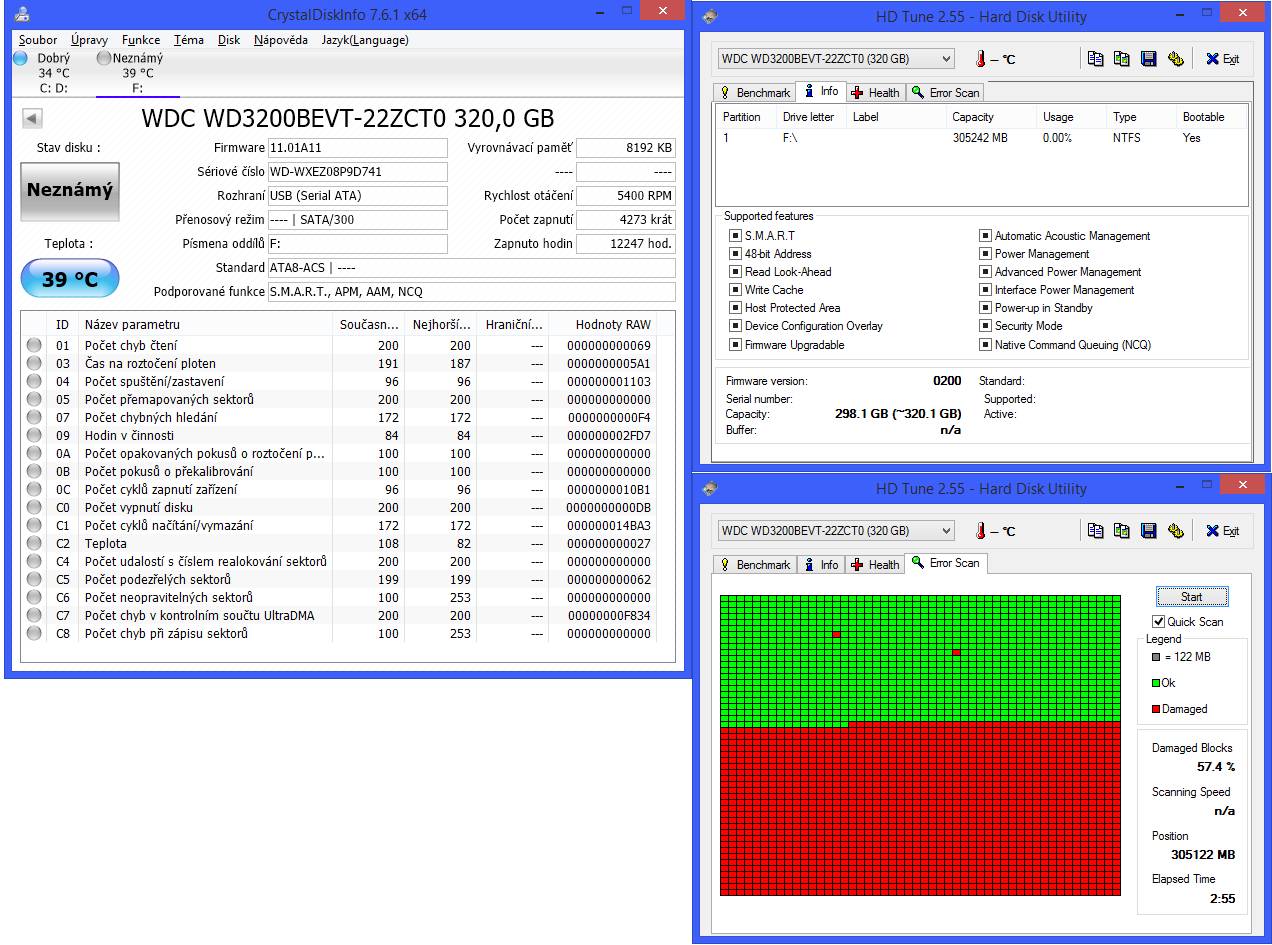Open options icon in upper HD Tune window
Screen dimensions: 1272x945
[x=1176, y=59]
